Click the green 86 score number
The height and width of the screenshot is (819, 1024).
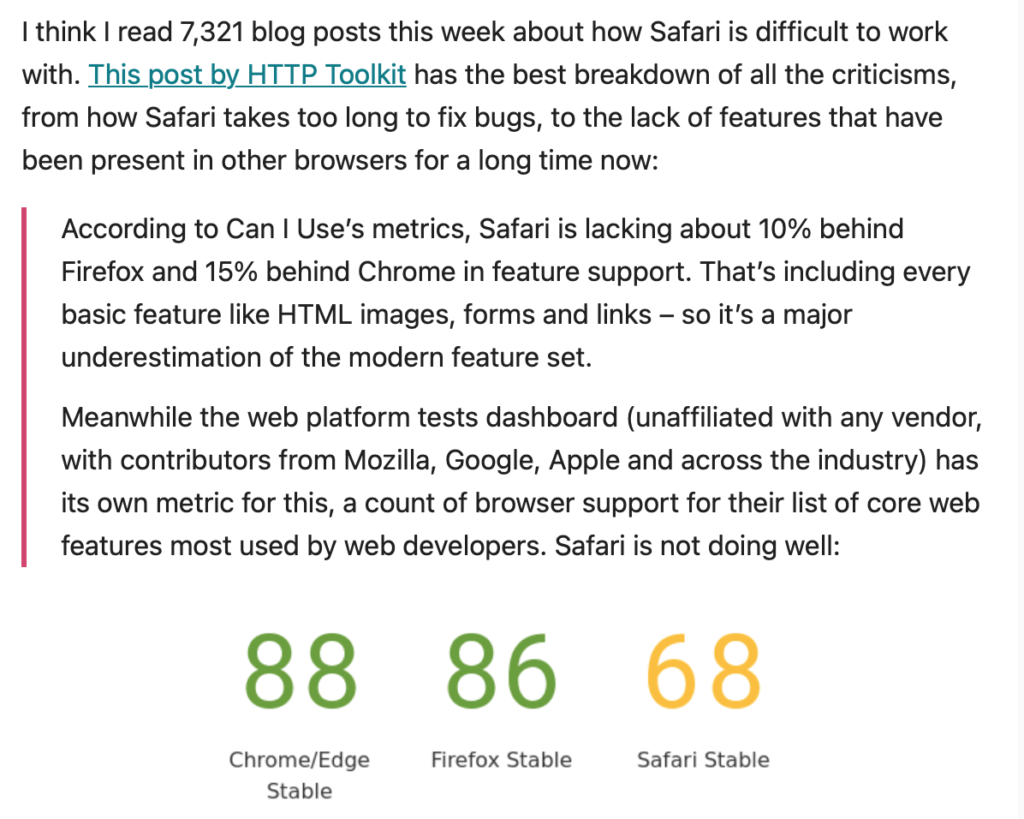(502, 671)
